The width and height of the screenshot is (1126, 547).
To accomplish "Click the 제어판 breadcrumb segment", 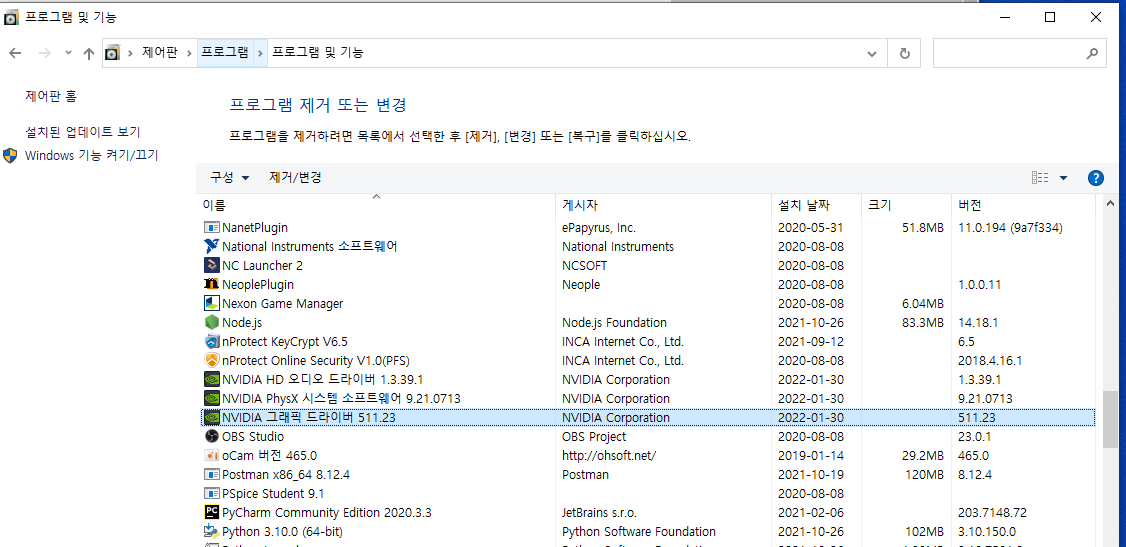I will [x=159, y=52].
